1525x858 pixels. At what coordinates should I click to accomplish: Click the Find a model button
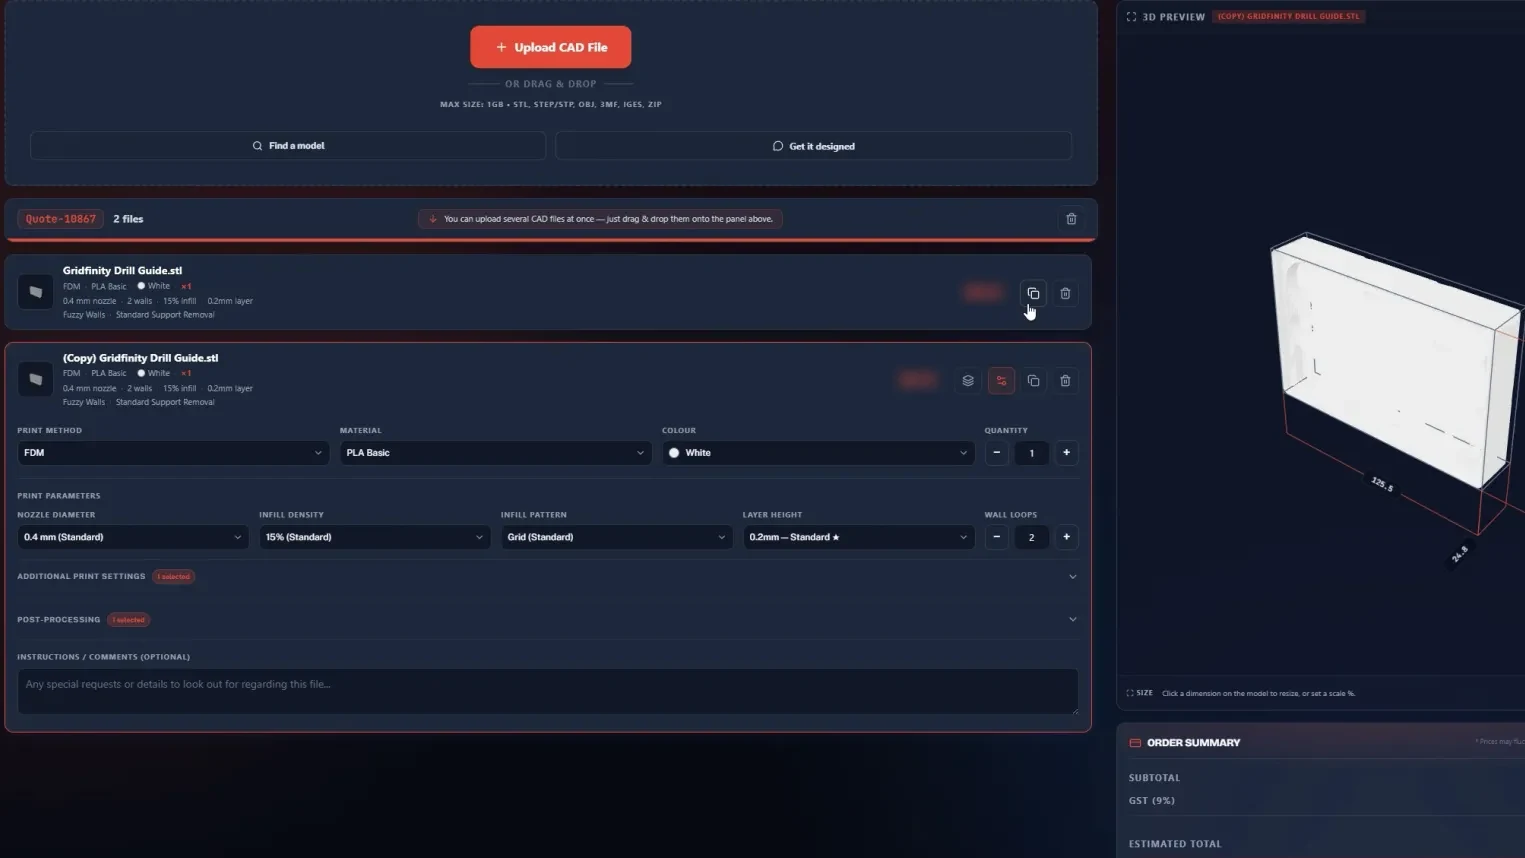coord(288,146)
